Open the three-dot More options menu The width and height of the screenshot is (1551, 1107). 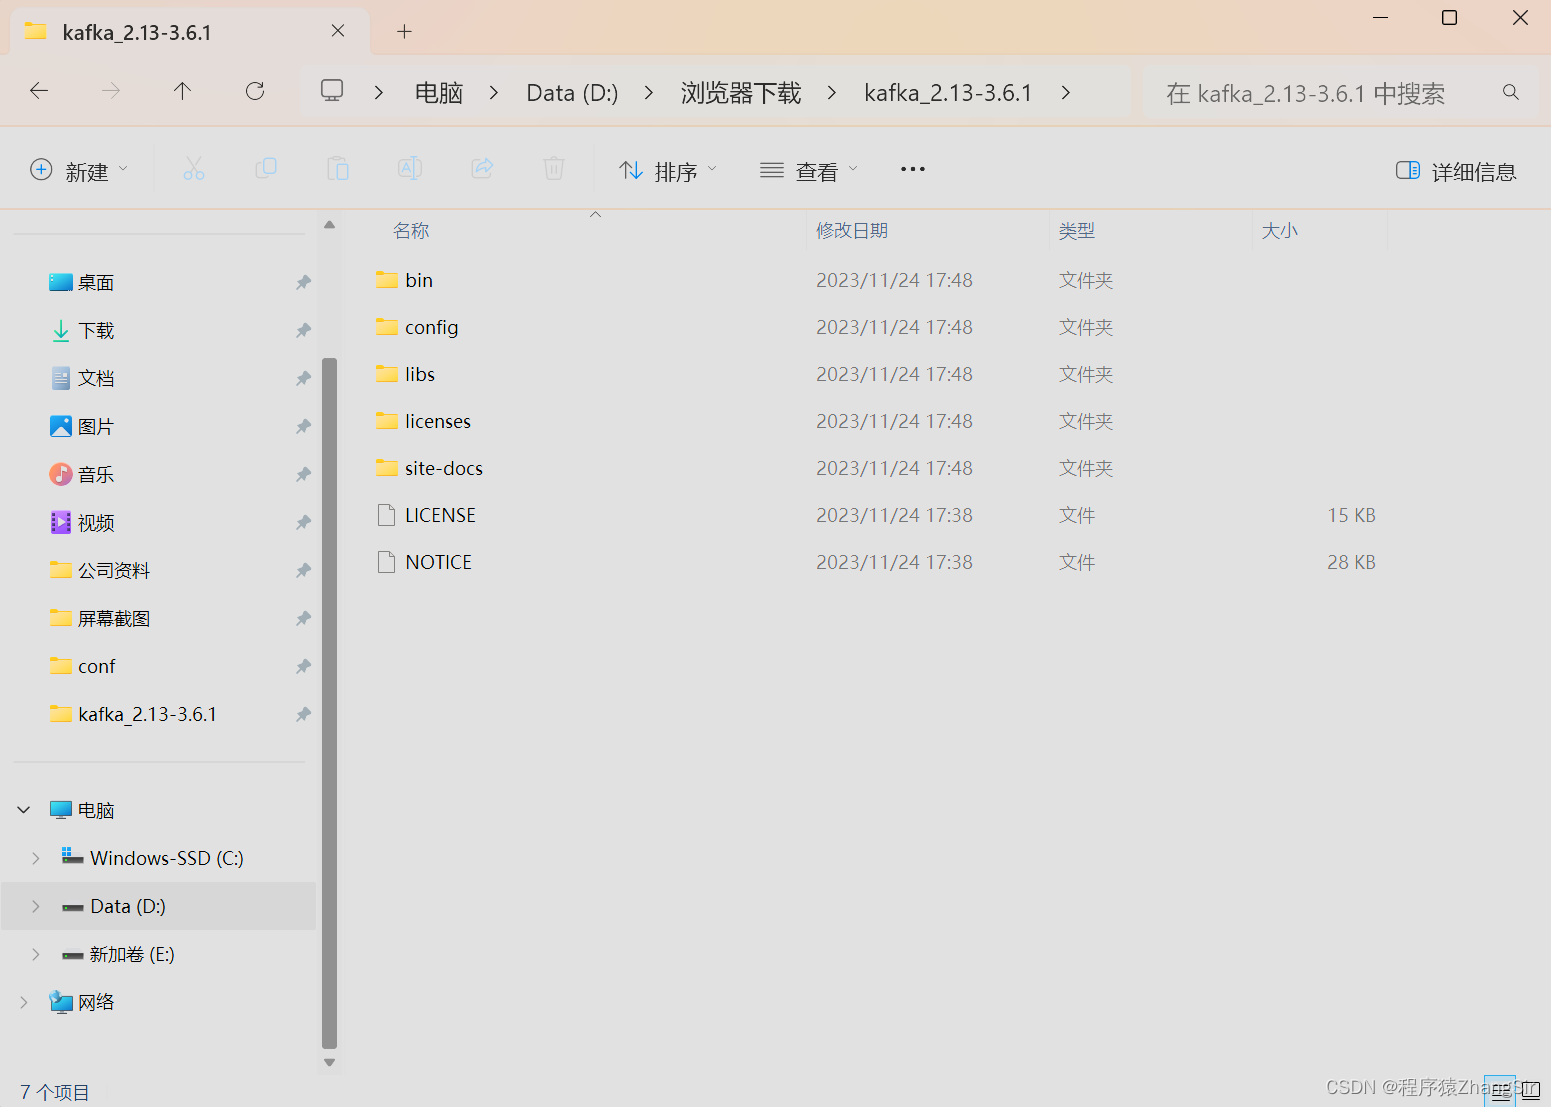pos(913,169)
